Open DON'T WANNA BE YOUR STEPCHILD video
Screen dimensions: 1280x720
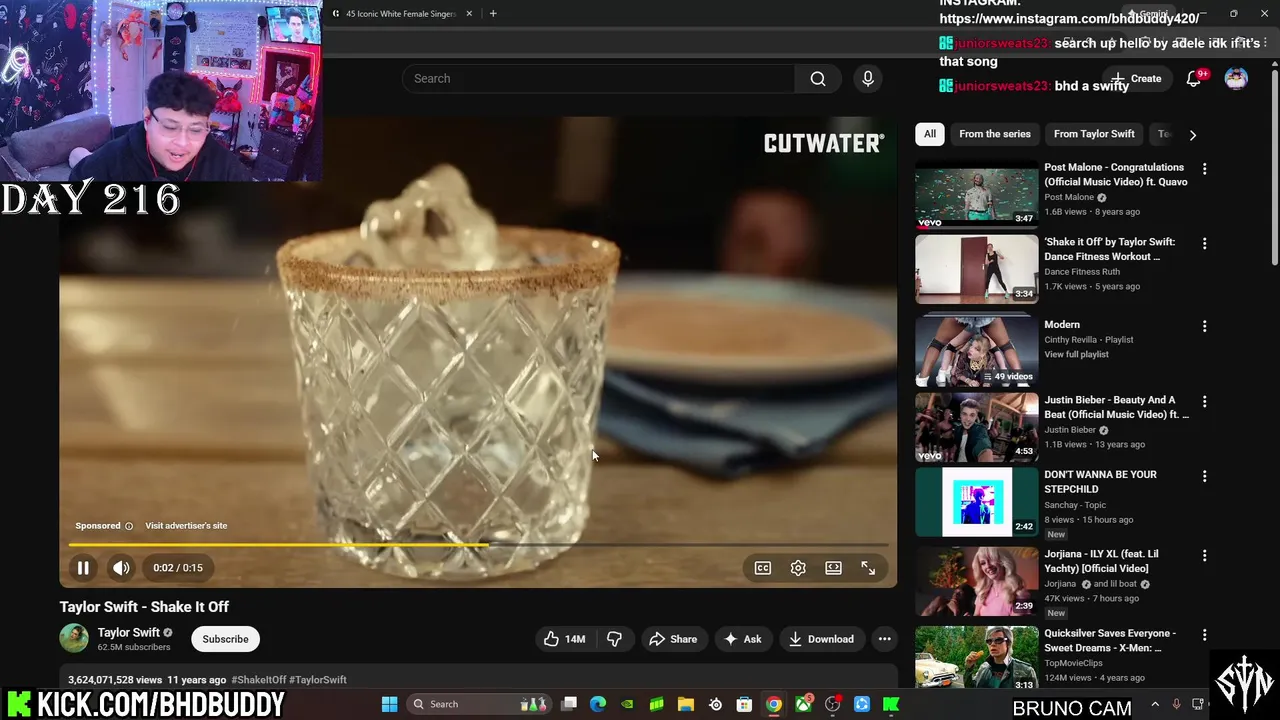point(977,502)
